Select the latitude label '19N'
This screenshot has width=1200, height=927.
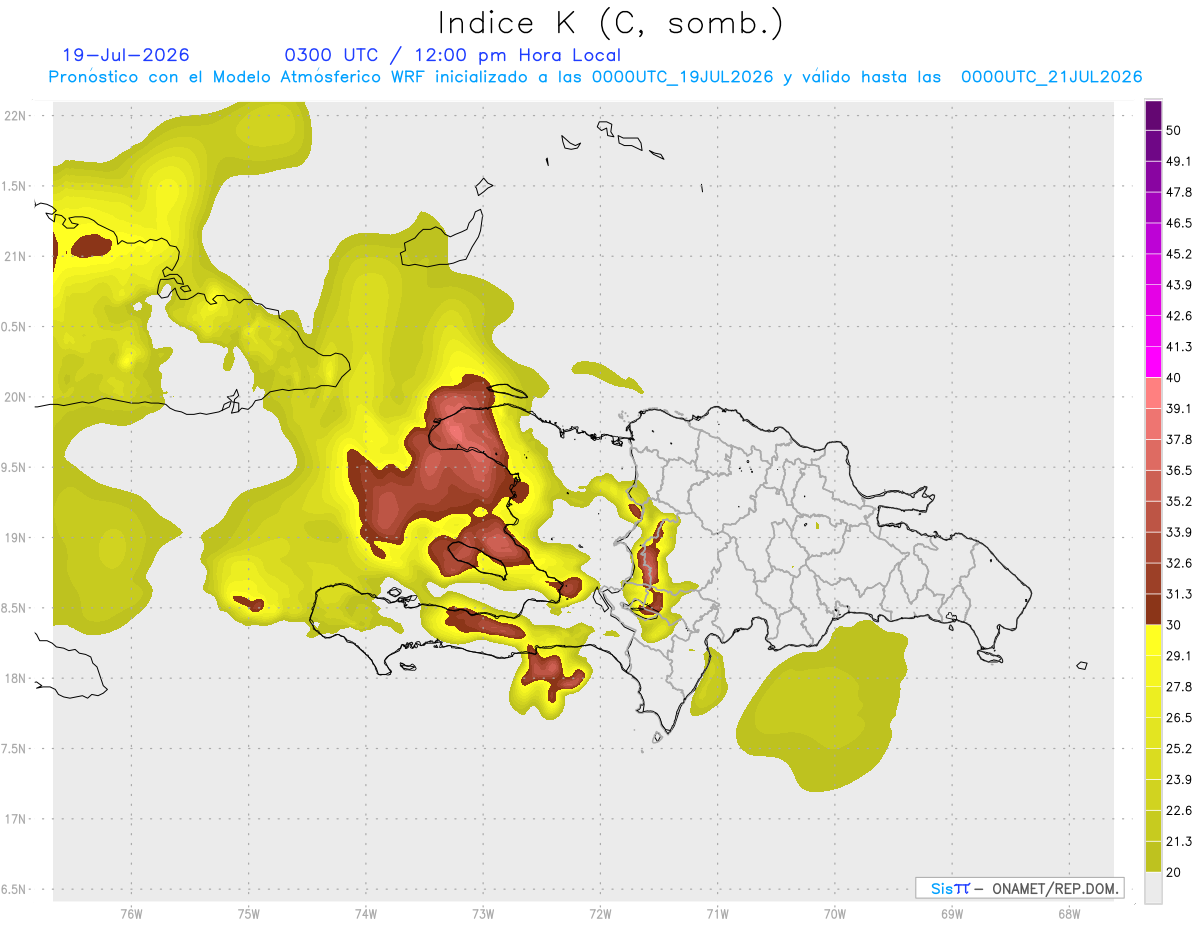click(x=15, y=538)
